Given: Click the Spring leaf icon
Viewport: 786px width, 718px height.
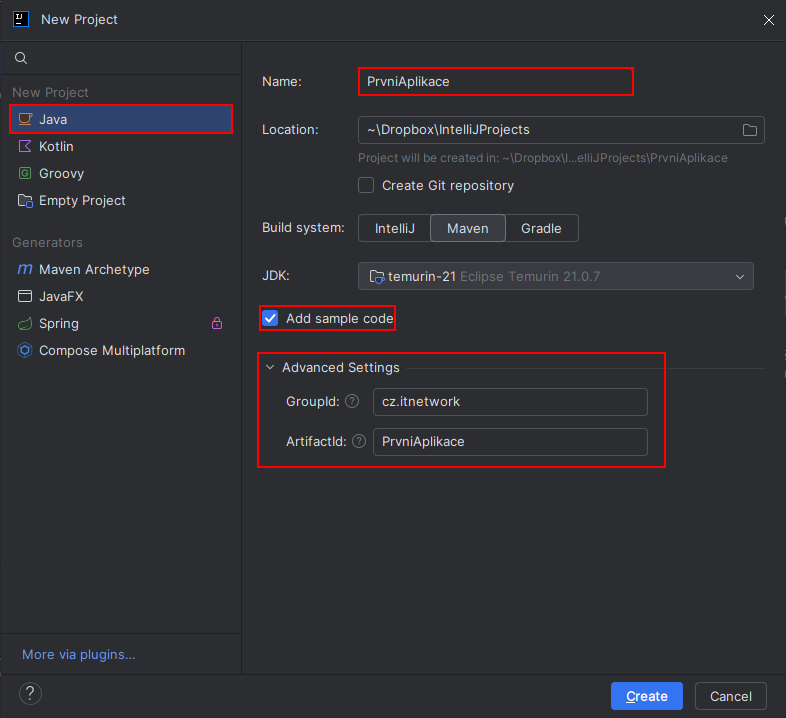Looking at the screenshot, I should (25, 323).
